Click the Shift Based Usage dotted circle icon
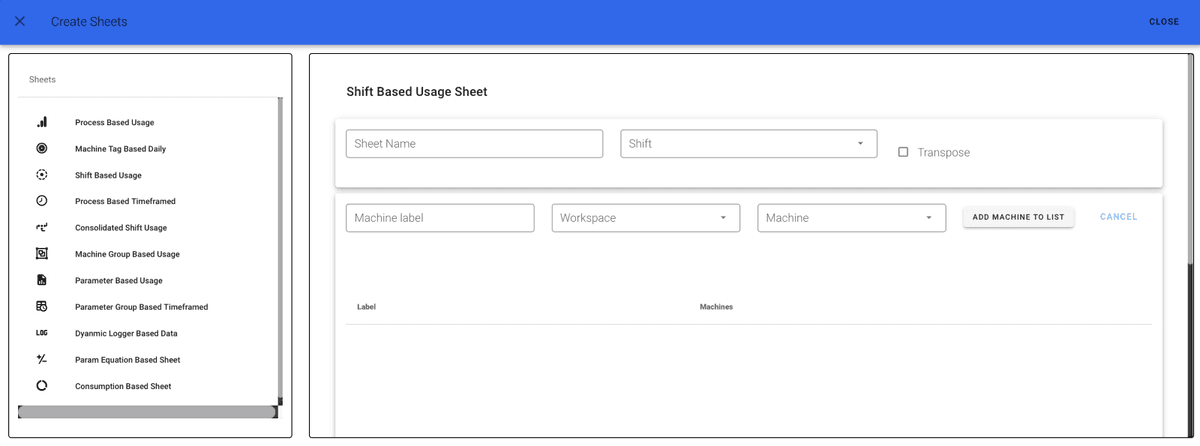Viewport: 1200px width, 446px height. tap(42, 175)
